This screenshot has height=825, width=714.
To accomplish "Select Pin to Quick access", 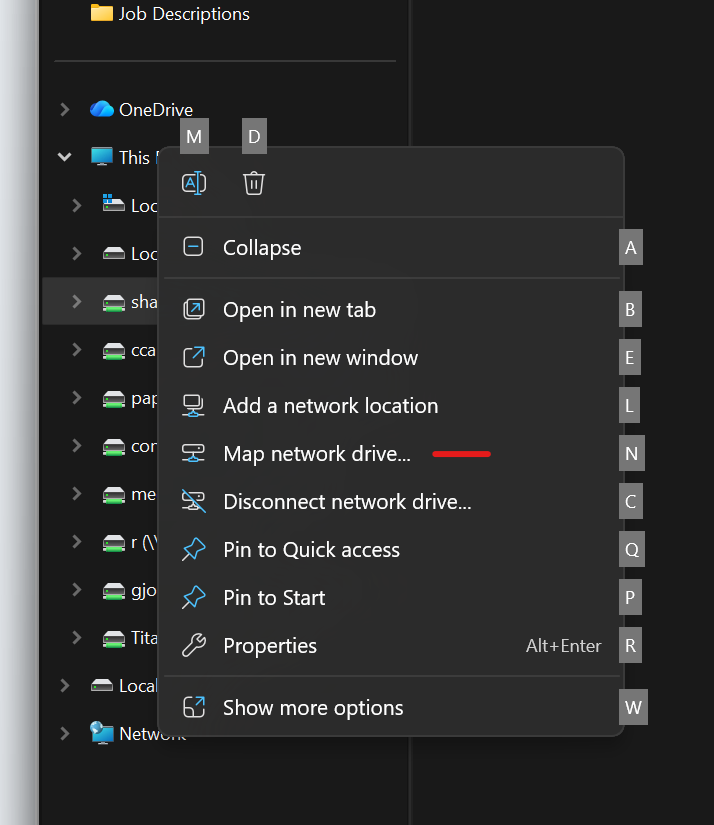I will tap(311, 550).
